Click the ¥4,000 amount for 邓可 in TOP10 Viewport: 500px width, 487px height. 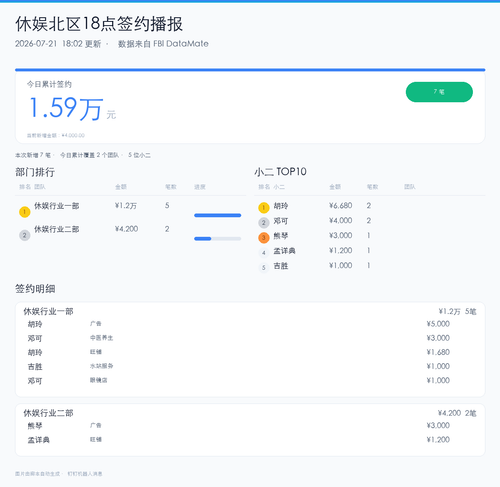pyautogui.click(x=340, y=220)
